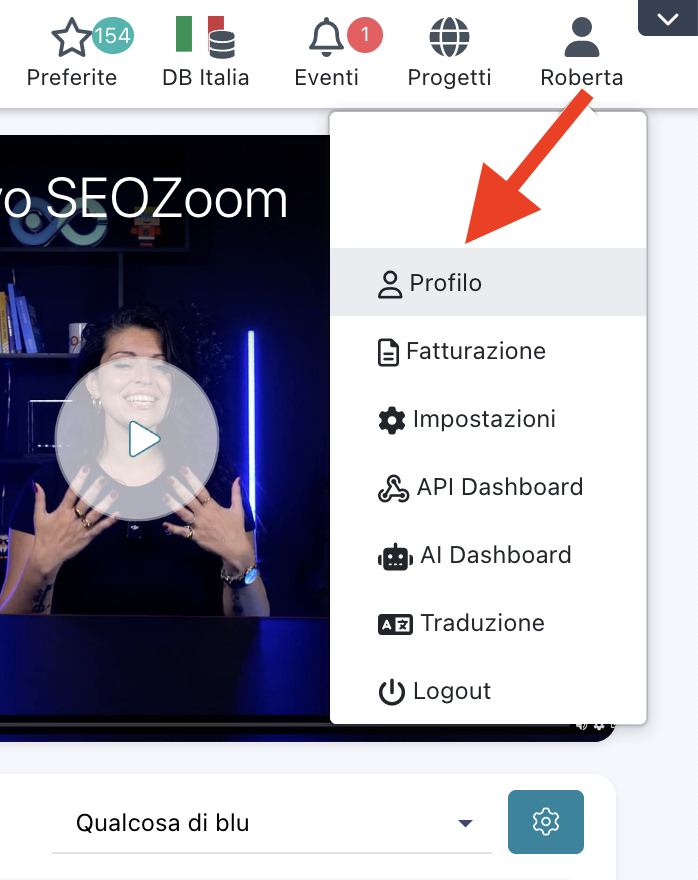698x880 pixels.
Task: Click the Progetti globe icon
Action: tap(449, 37)
